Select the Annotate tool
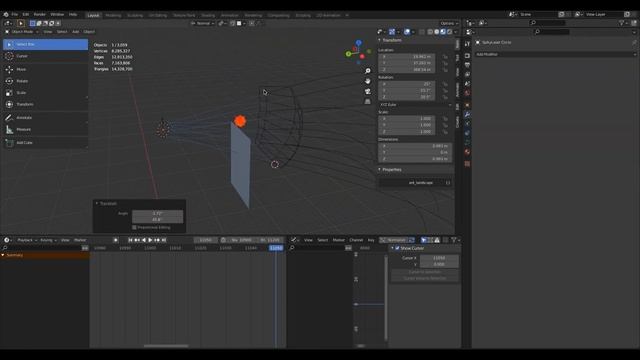Screen dimensions: 640x360 tap(45, 118)
